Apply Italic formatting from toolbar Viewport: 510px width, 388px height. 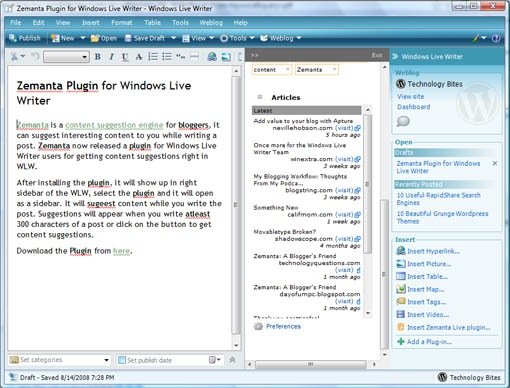[111, 57]
